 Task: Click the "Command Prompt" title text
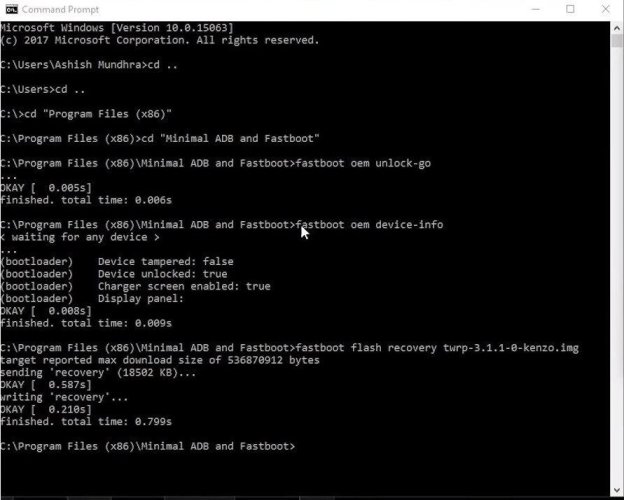click(60, 10)
